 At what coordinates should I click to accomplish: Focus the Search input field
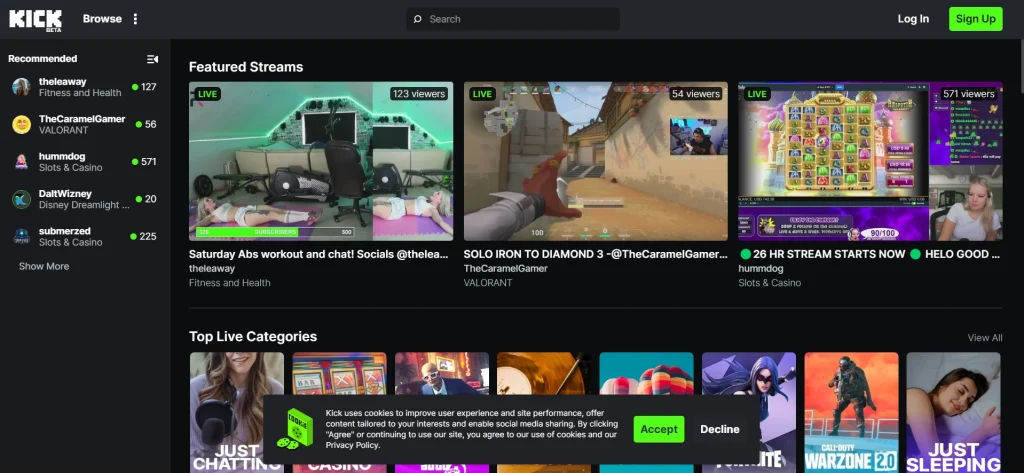[x=513, y=19]
